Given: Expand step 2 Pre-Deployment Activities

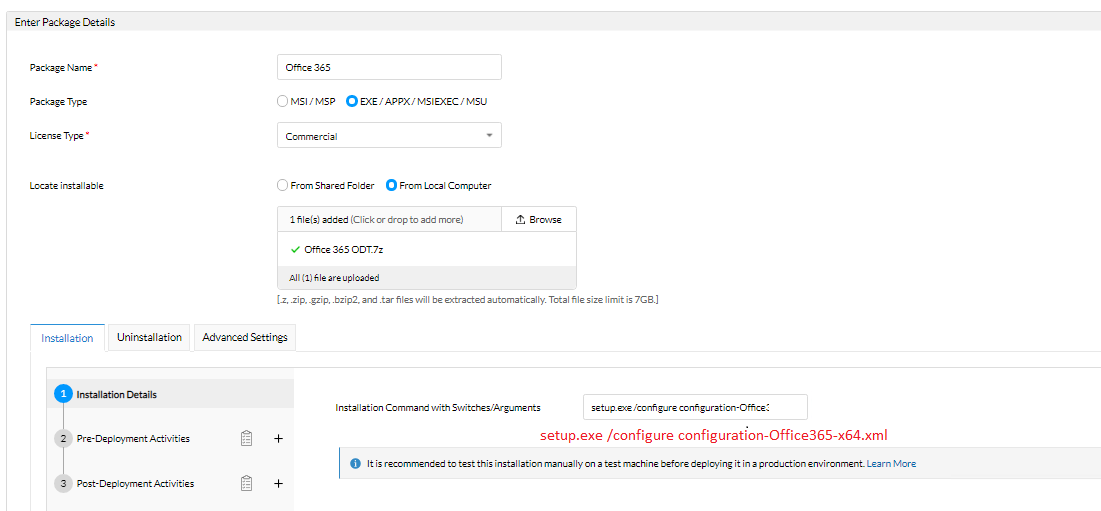Looking at the screenshot, I should pyautogui.click(x=133, y=439).
